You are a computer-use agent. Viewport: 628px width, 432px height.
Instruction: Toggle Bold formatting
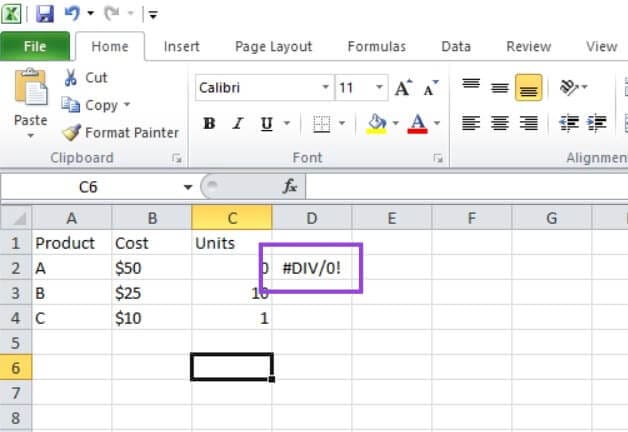coord(210,125)
